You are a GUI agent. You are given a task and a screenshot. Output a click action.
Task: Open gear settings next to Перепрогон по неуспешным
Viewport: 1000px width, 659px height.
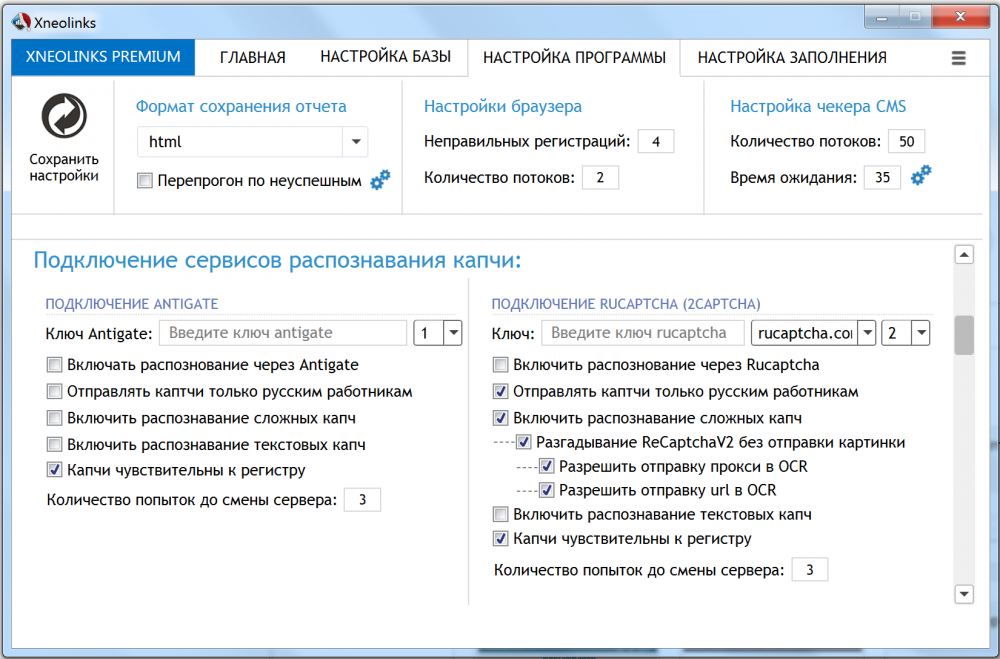pyautogui.click(x=380, y=180)
